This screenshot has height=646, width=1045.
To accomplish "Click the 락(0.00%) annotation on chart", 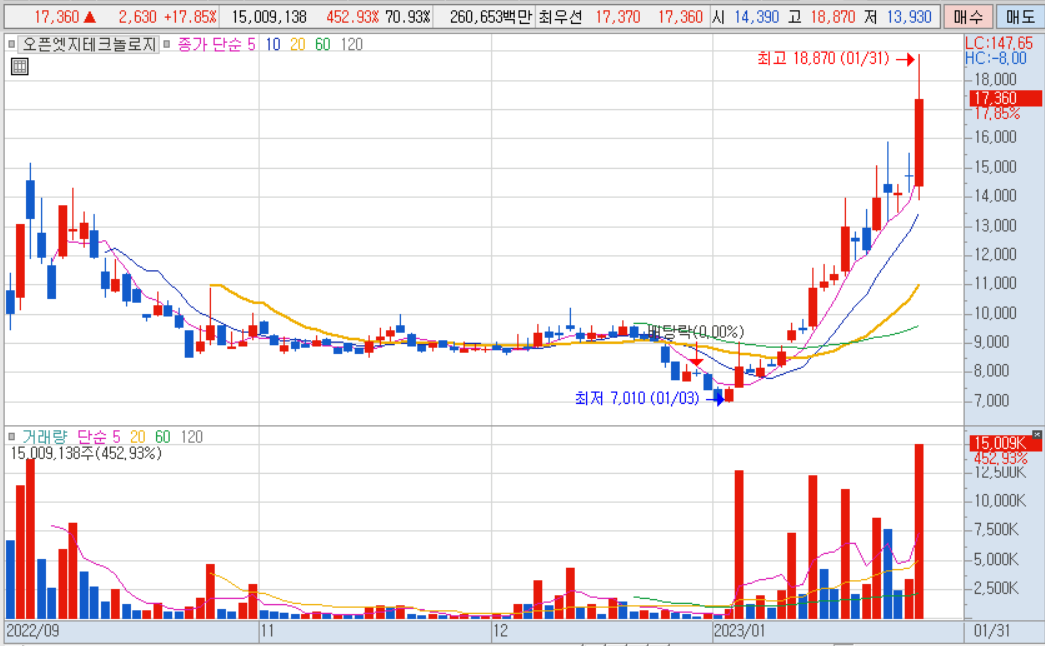I will pyautogui.click(x=698, y=331).
